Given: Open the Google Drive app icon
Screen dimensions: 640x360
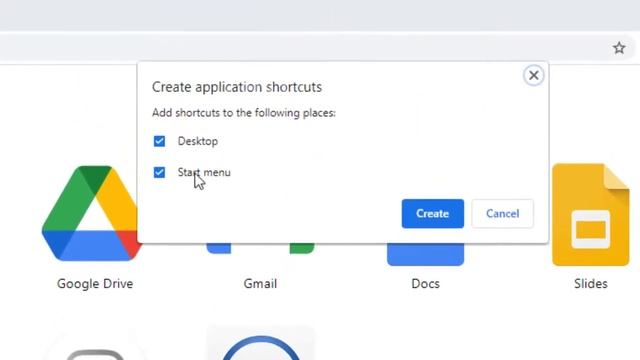Looking at the screenshot, I should (x=91, y=213).
